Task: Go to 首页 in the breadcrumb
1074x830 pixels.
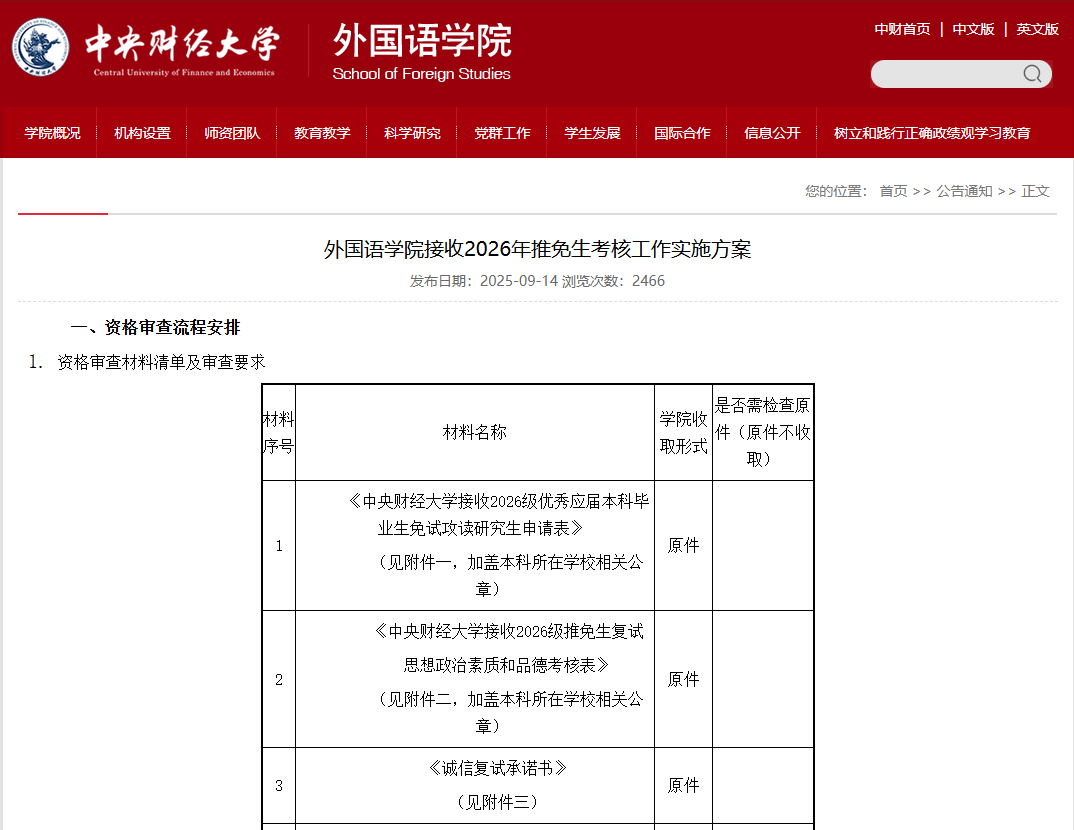Action: click(x=893, y=191)
